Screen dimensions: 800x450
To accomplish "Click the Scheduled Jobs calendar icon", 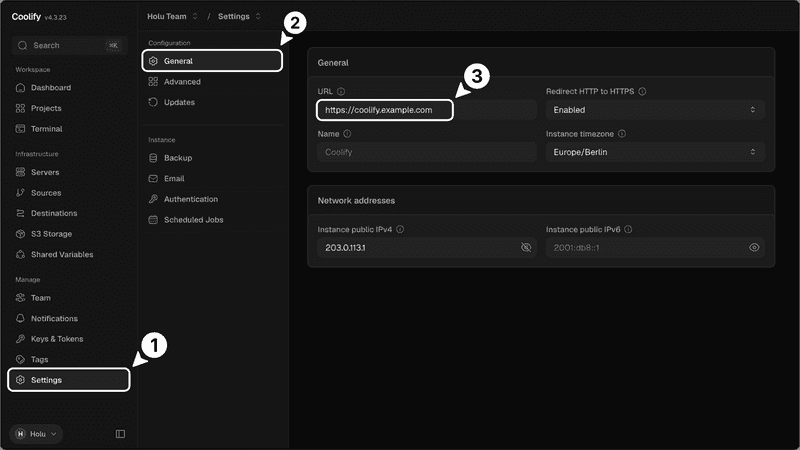I will [153, 220].
